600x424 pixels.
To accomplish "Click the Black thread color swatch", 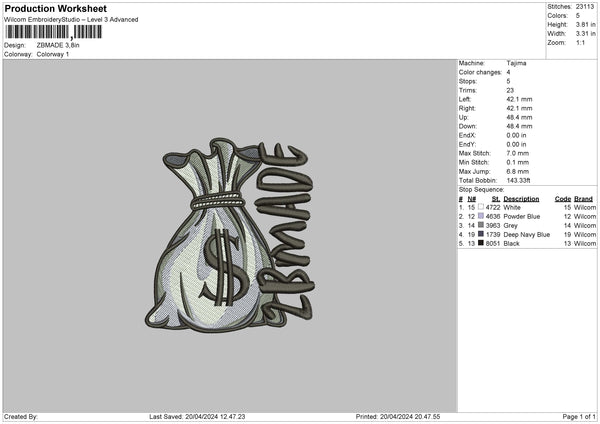I will tap(481, 243).
